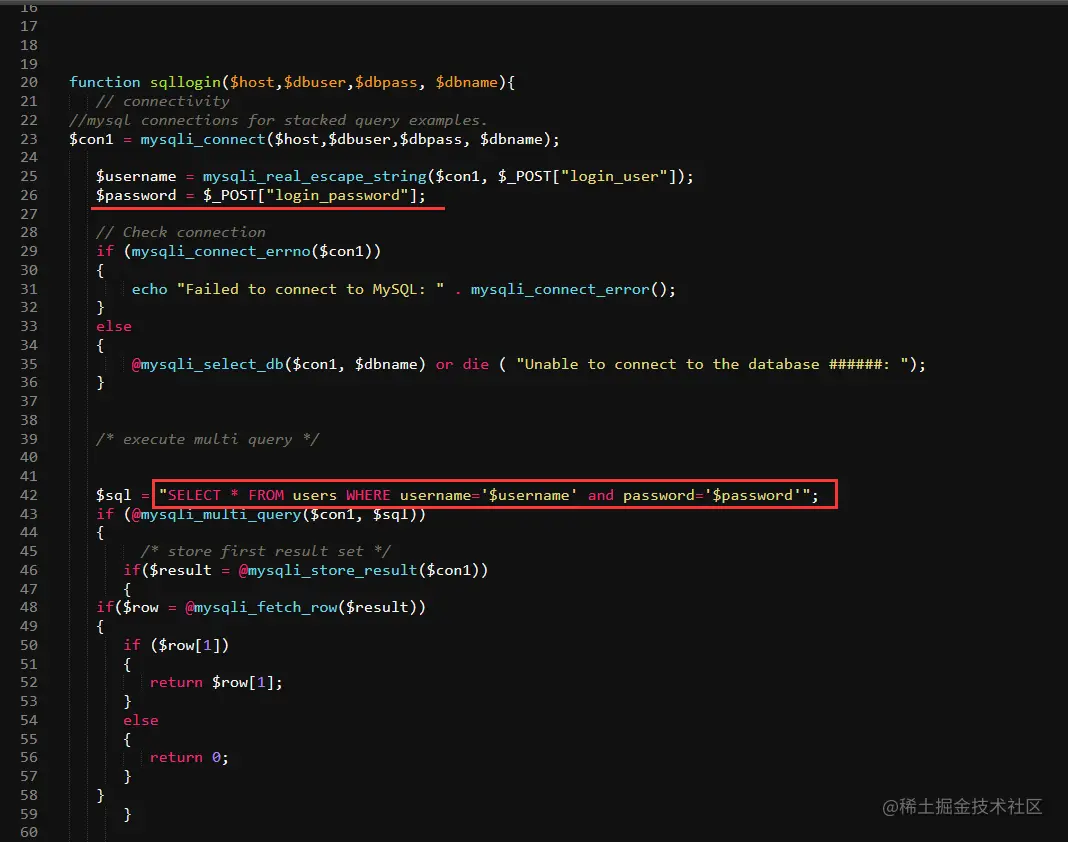Click the $sql variable on line 42

(113, 495)
